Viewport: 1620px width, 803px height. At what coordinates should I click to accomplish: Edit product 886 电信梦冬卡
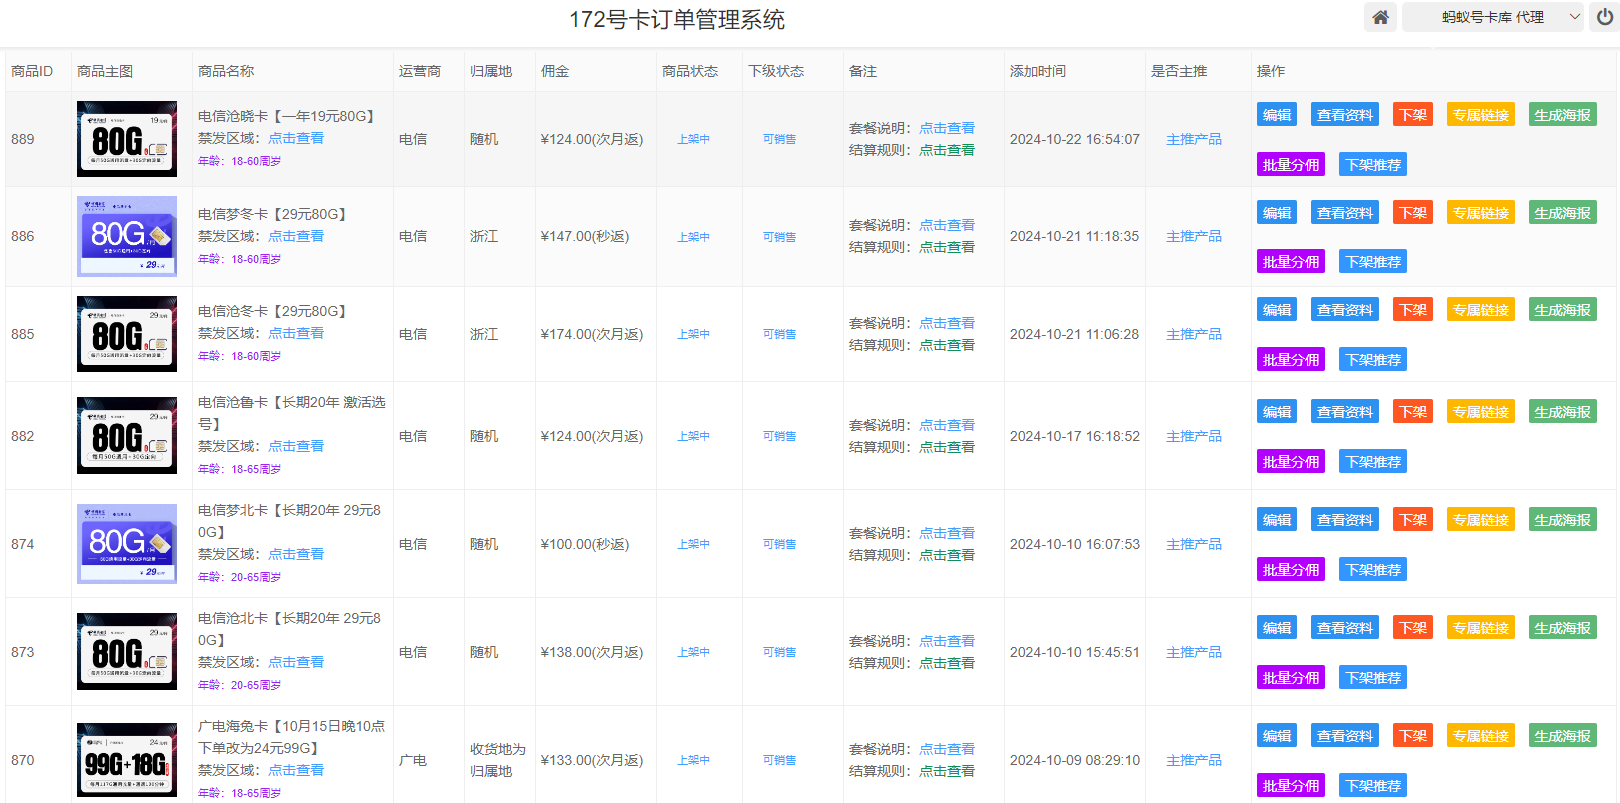click(x=1277, y=213)
